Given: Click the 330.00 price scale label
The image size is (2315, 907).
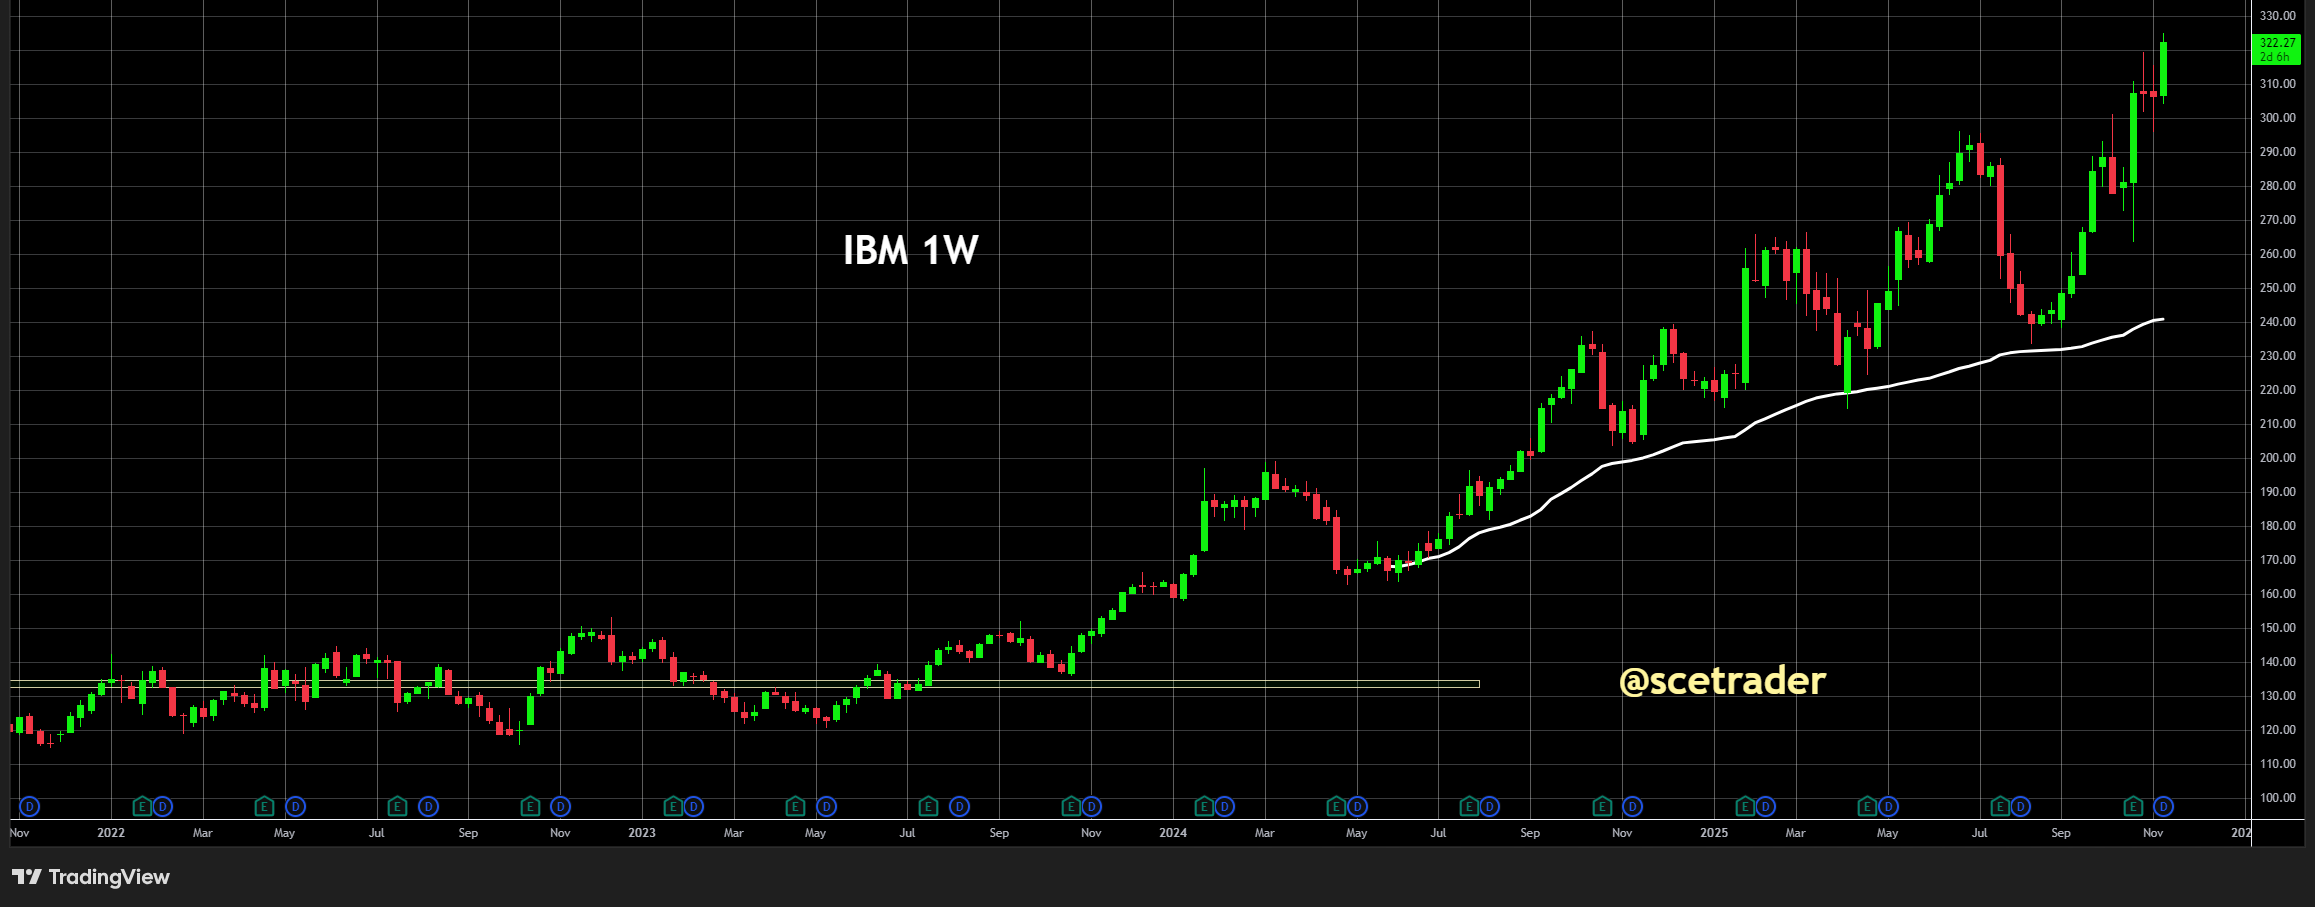Looking at the screenshot, I should [x=2278, y=16].
